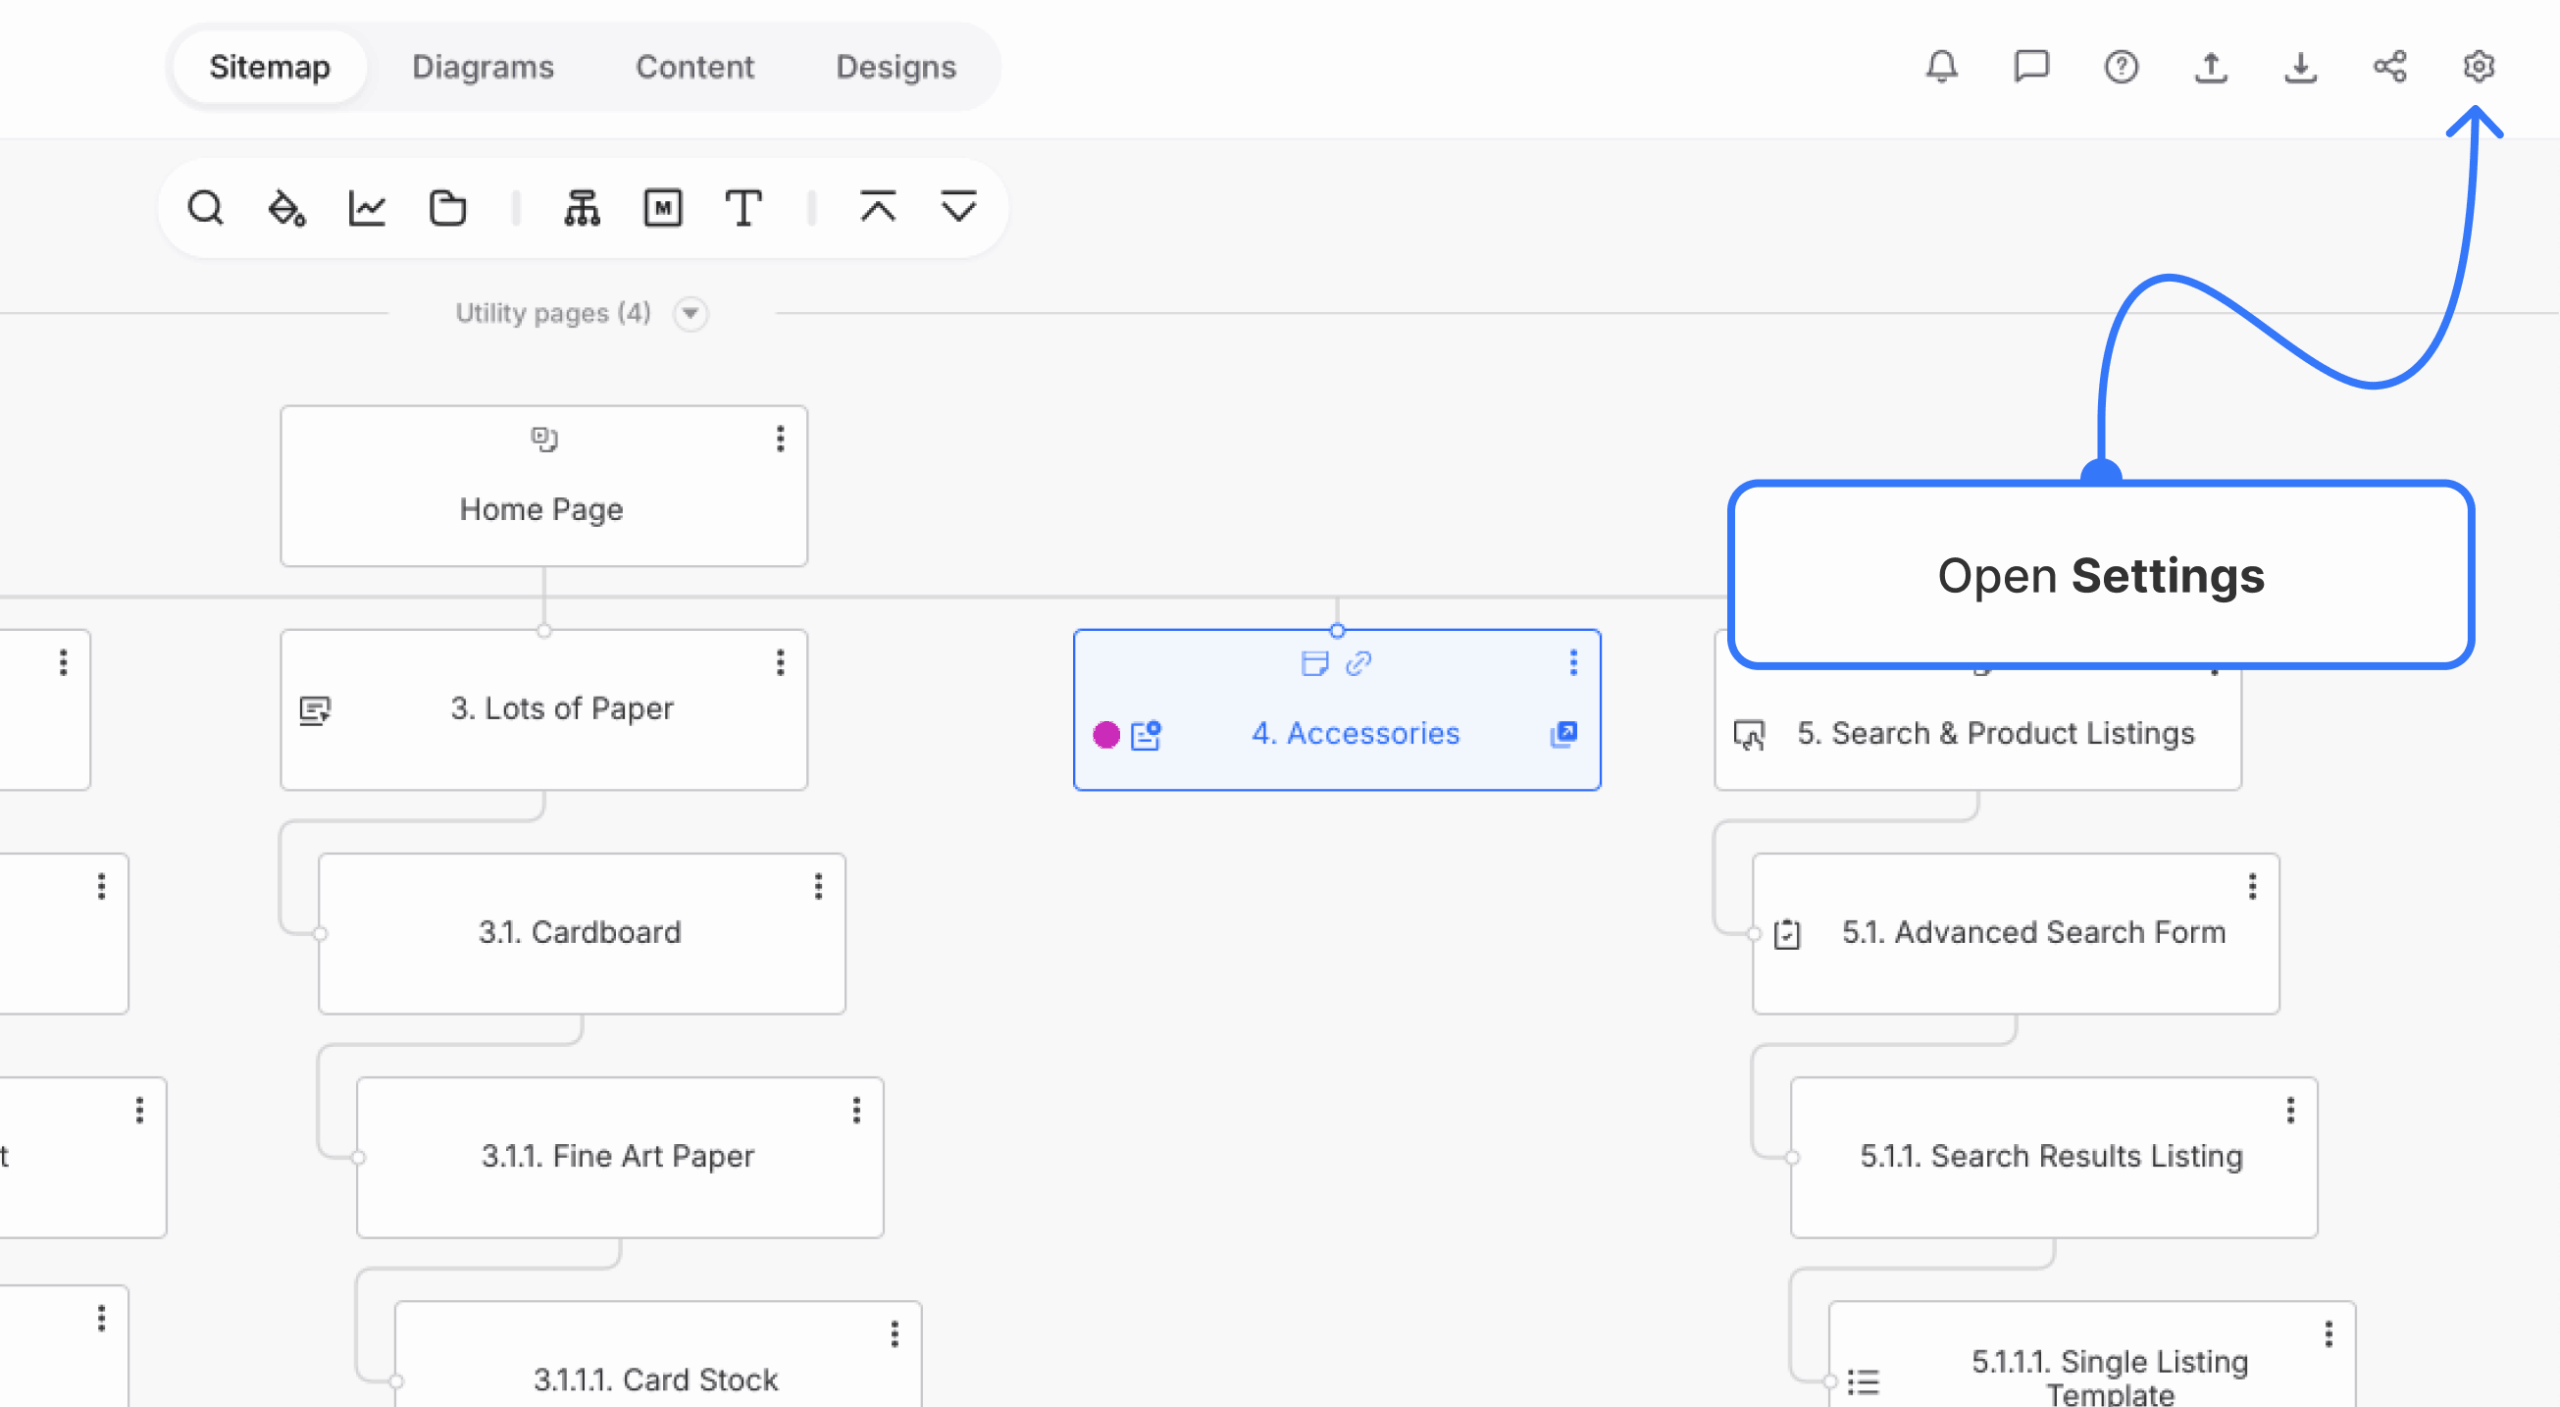Click the icon above Home Page title
2560x1407 pixels.
pos(544,439)
